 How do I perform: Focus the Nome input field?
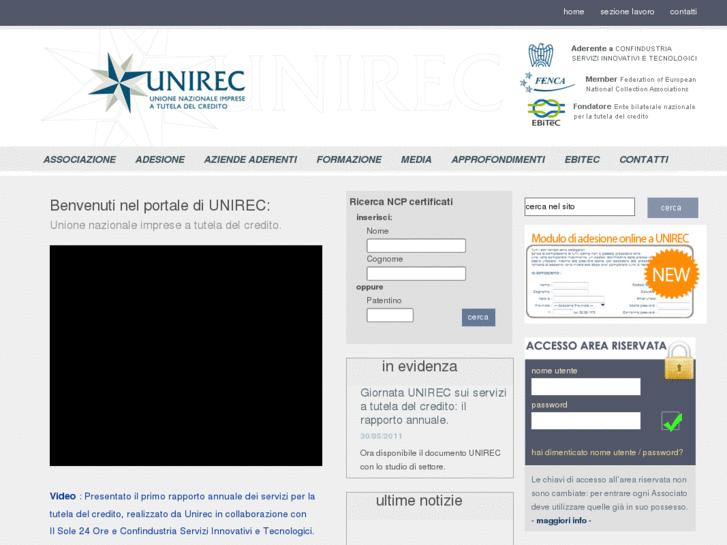(x=416, y=246)
